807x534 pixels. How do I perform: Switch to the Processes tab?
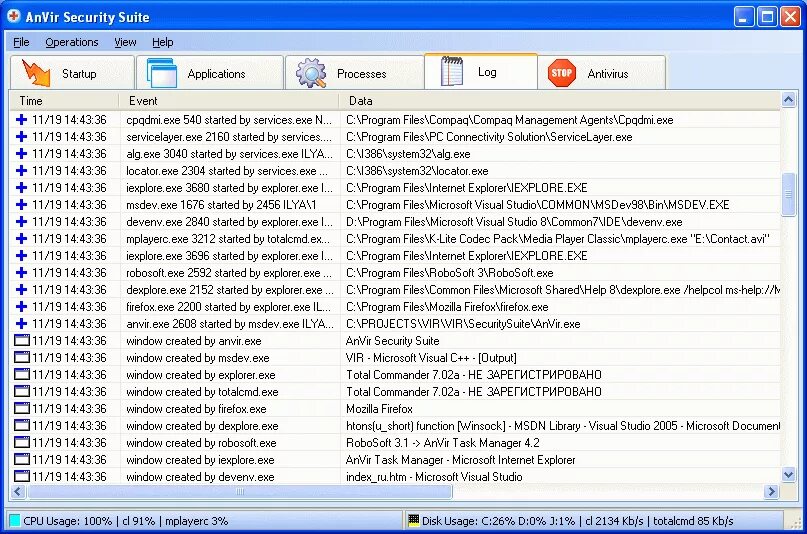(354, 73)
